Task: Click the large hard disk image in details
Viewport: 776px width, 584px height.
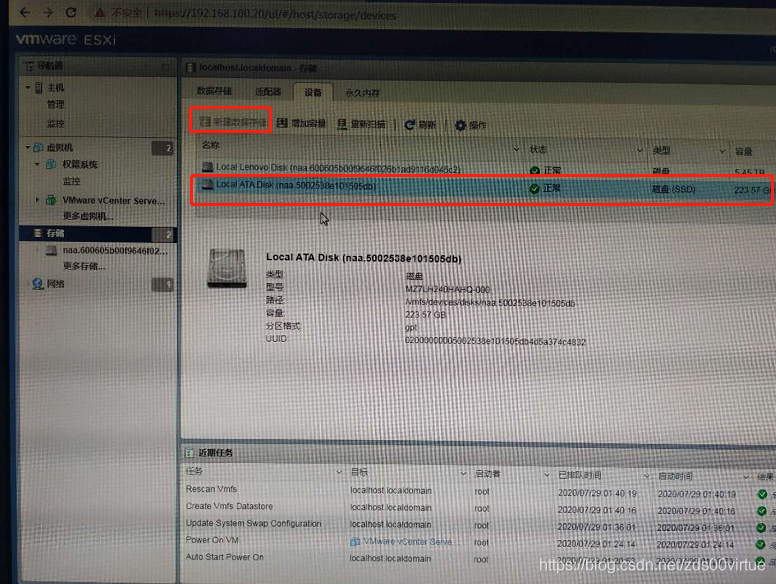Action: [227, 268]
